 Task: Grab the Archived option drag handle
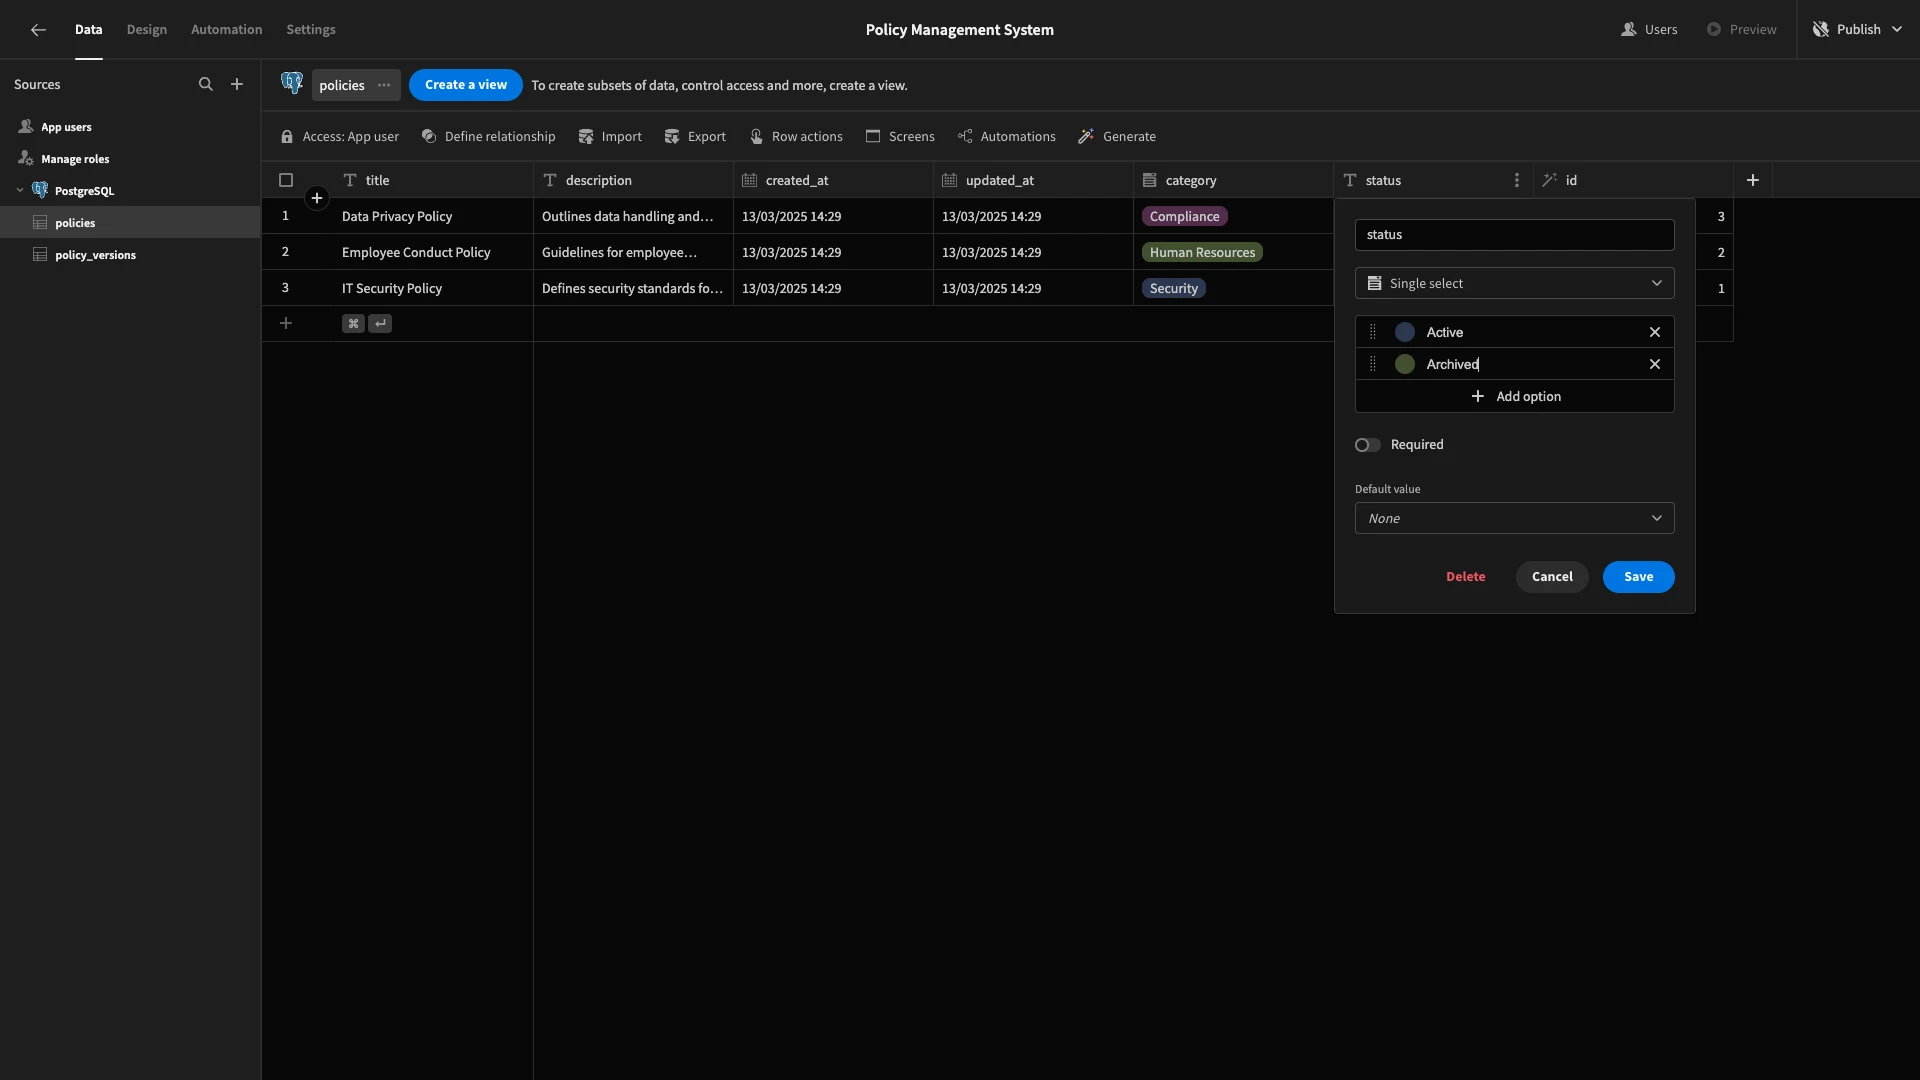pyautogui.click(x=1373, y=364)
